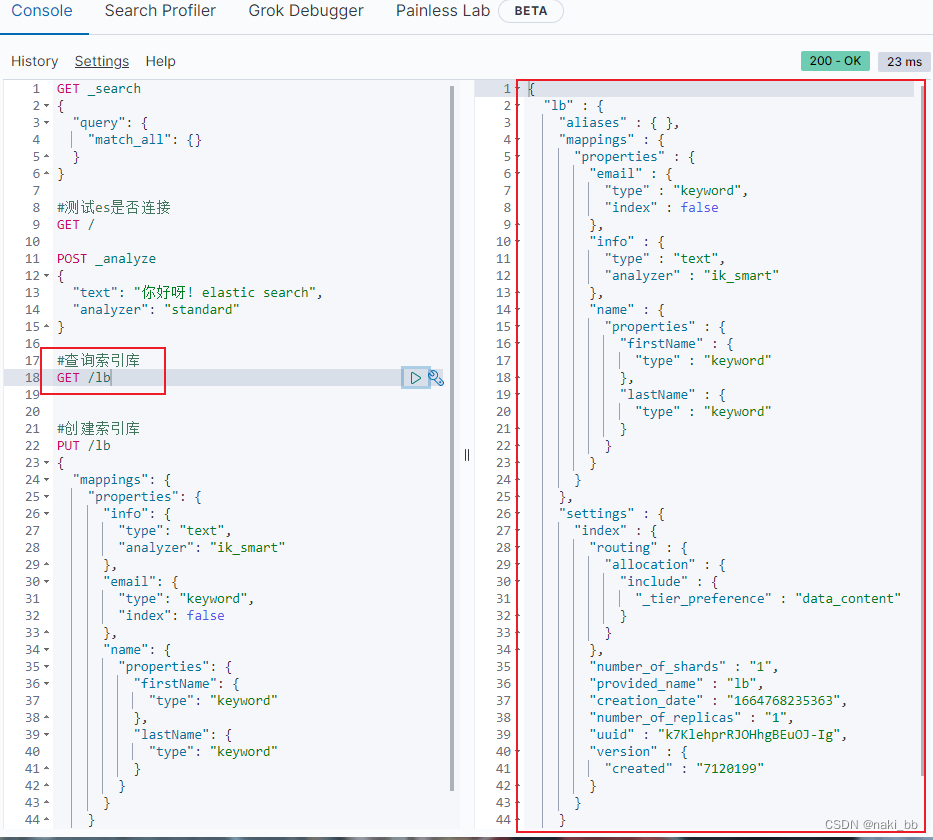The image size is (933, 840).
Task: Open the Help menu
Action: 160,61
